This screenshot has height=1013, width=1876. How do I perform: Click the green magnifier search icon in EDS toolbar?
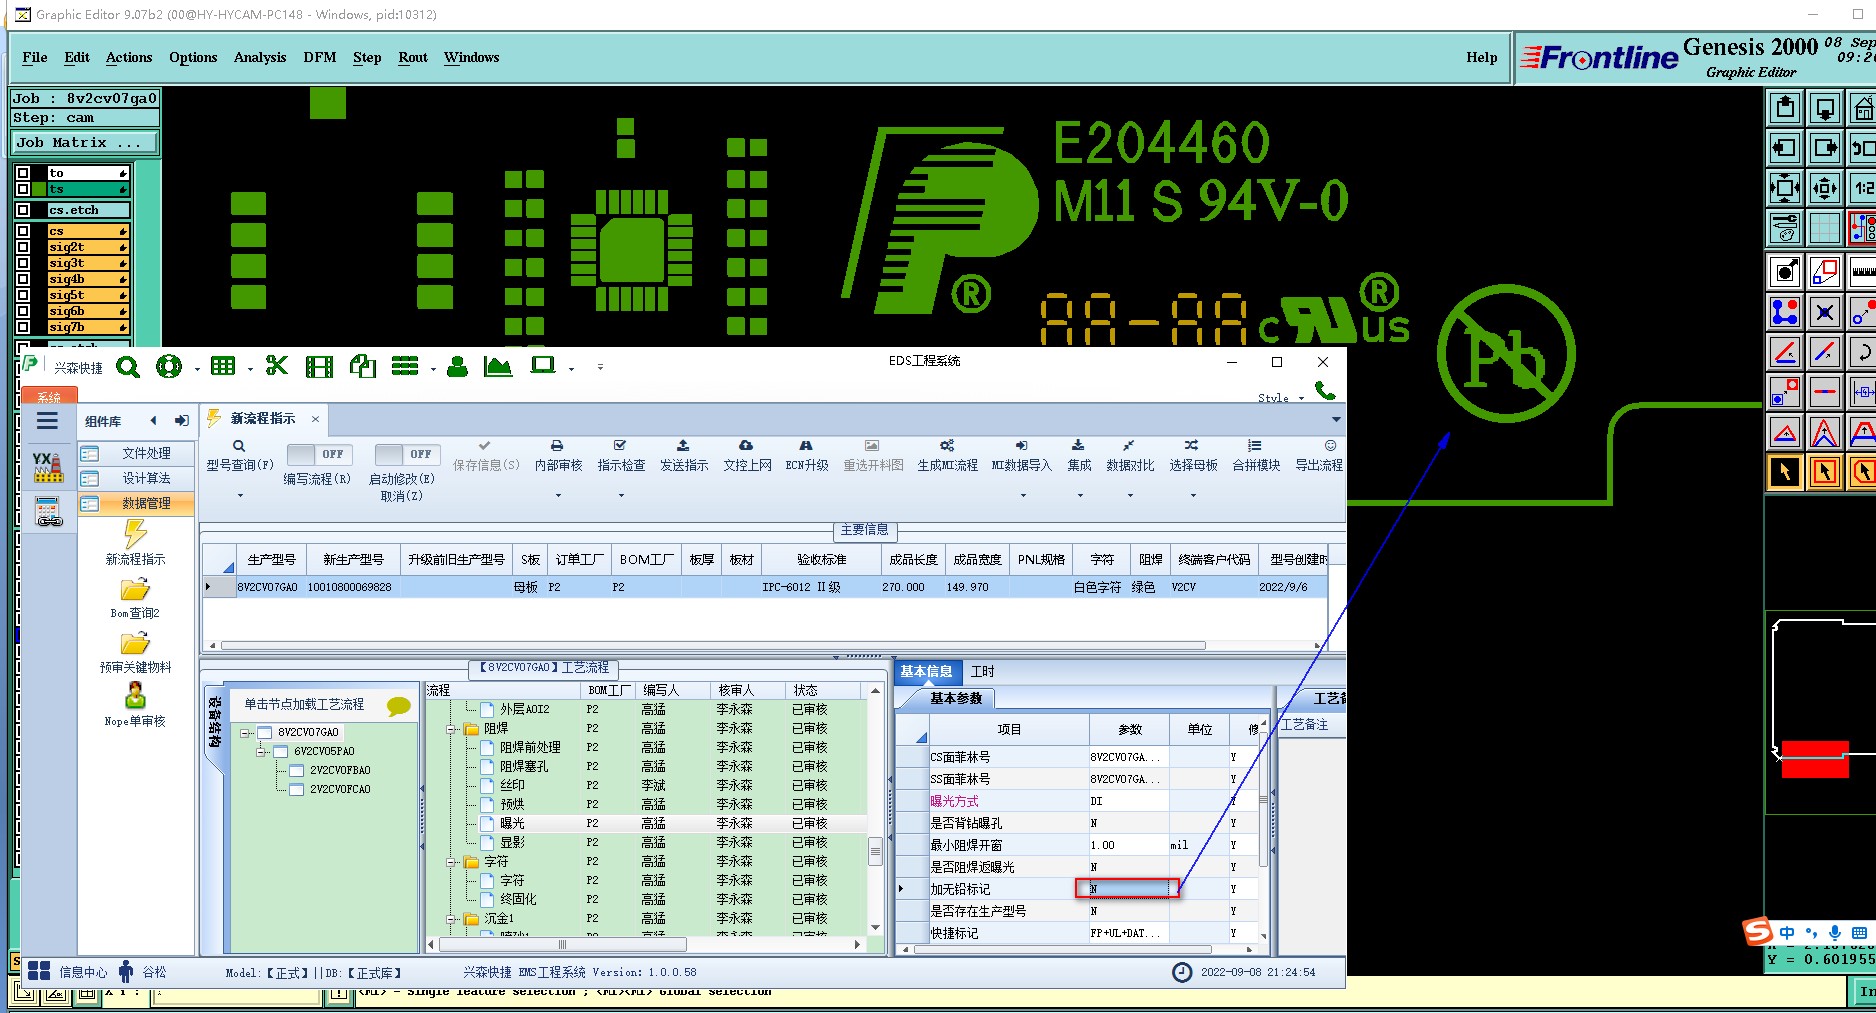click(x=128, y=367)
